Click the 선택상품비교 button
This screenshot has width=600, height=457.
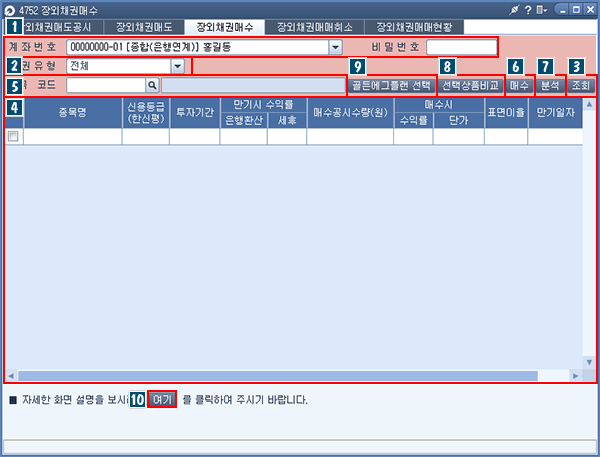click(x=471, y=85)
